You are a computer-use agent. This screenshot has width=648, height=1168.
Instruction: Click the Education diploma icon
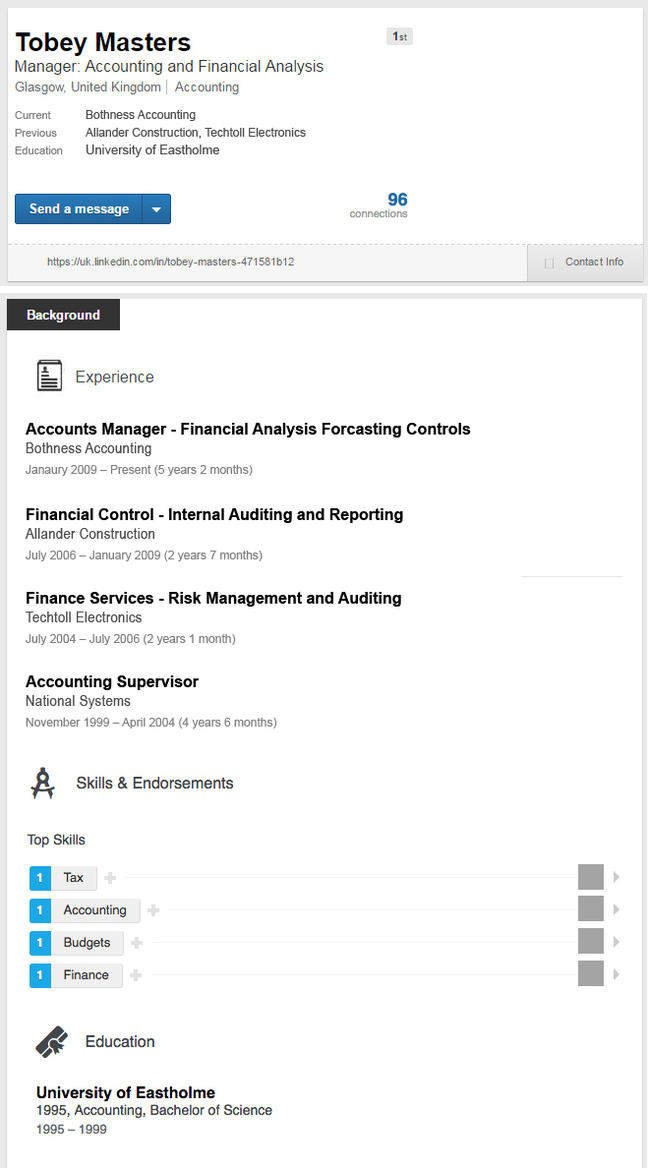(x=52, y=1042)
